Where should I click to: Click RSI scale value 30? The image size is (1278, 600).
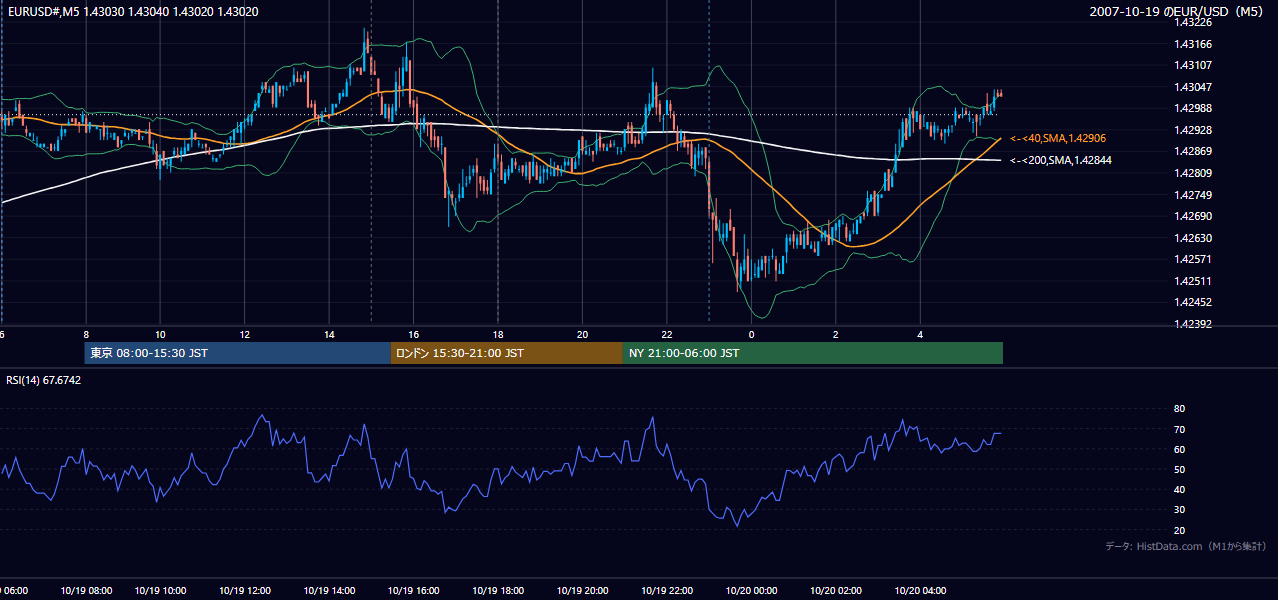coord(1179,510)
